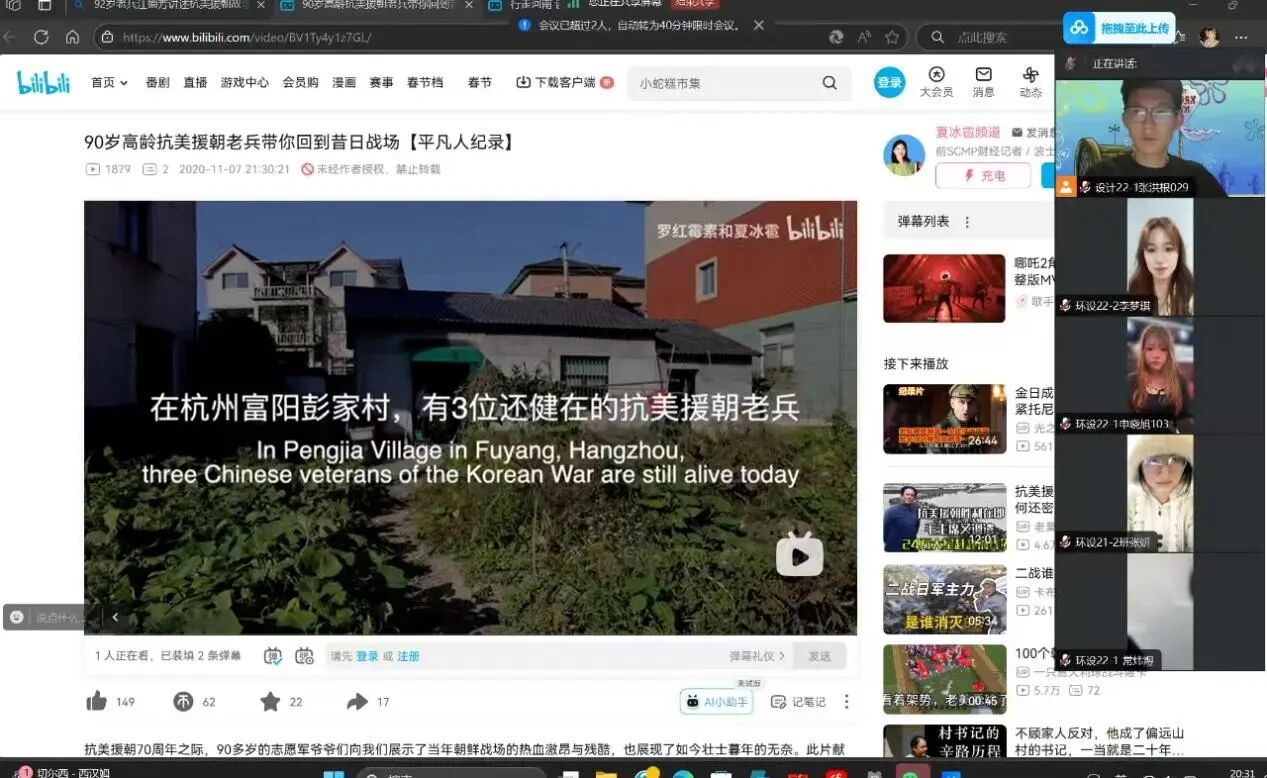This screenshot has width=1267, height=778.
Task: Open the three-dot menu beside 弹幕列表
Action: click(x=967, y=222)
